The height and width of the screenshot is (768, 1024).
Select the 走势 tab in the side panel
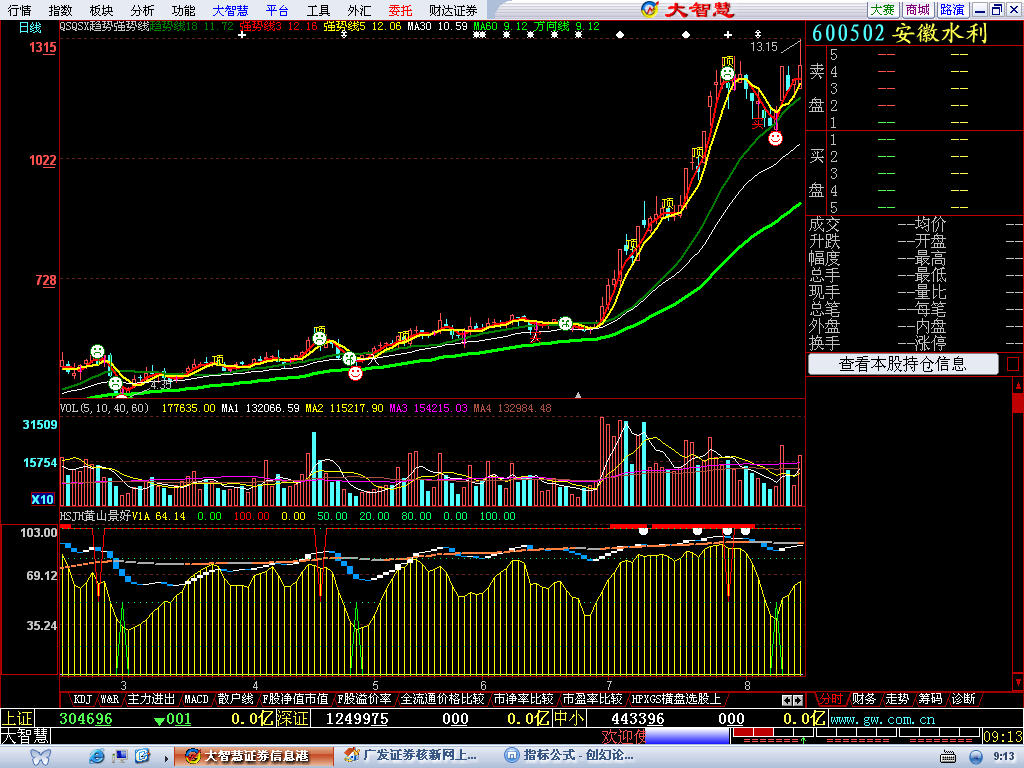[897, 699]
